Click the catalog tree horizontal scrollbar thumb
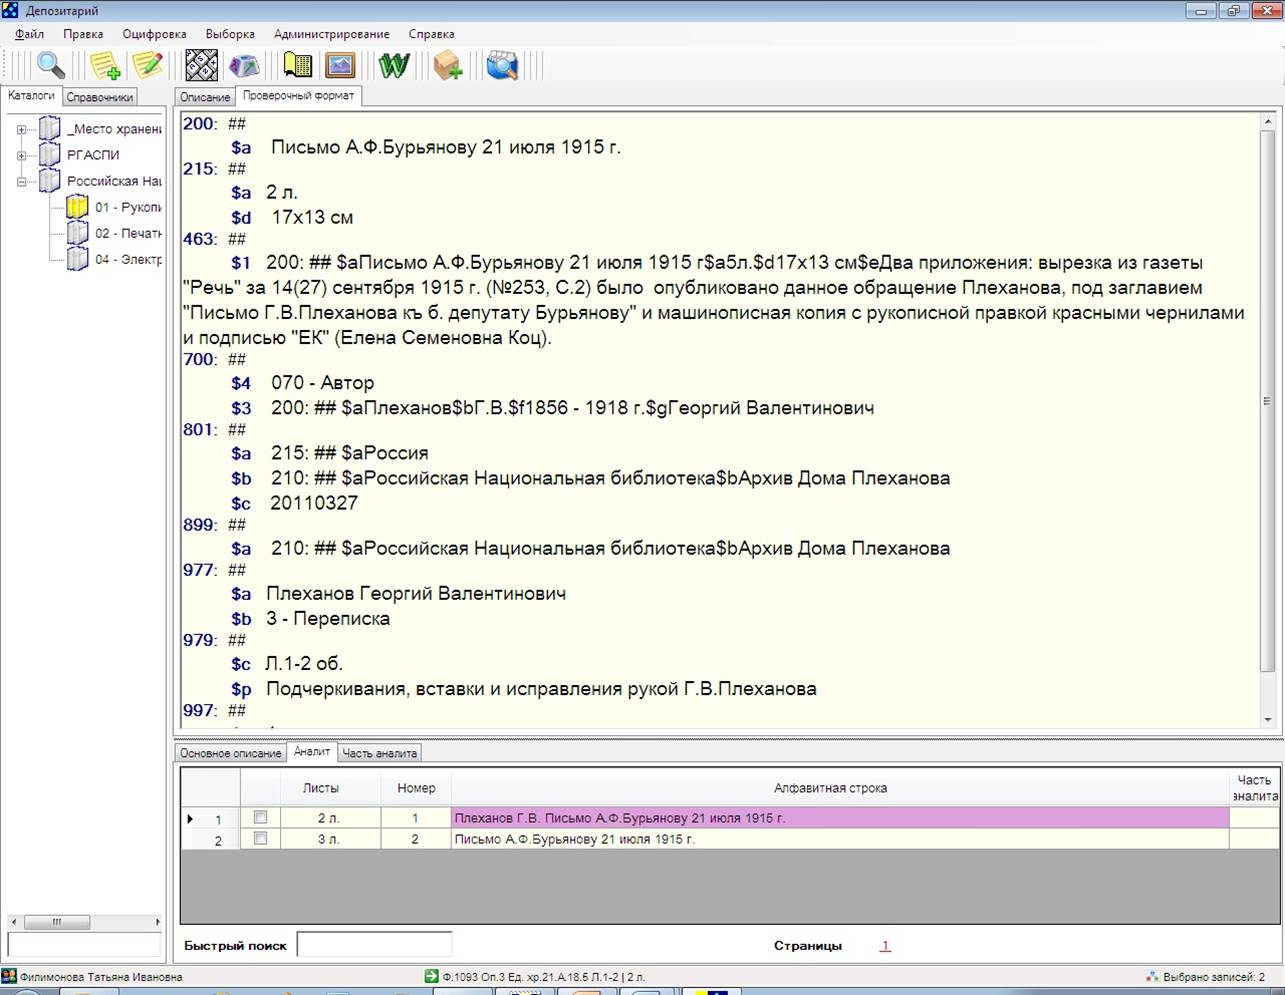 (x=57, y=922)
